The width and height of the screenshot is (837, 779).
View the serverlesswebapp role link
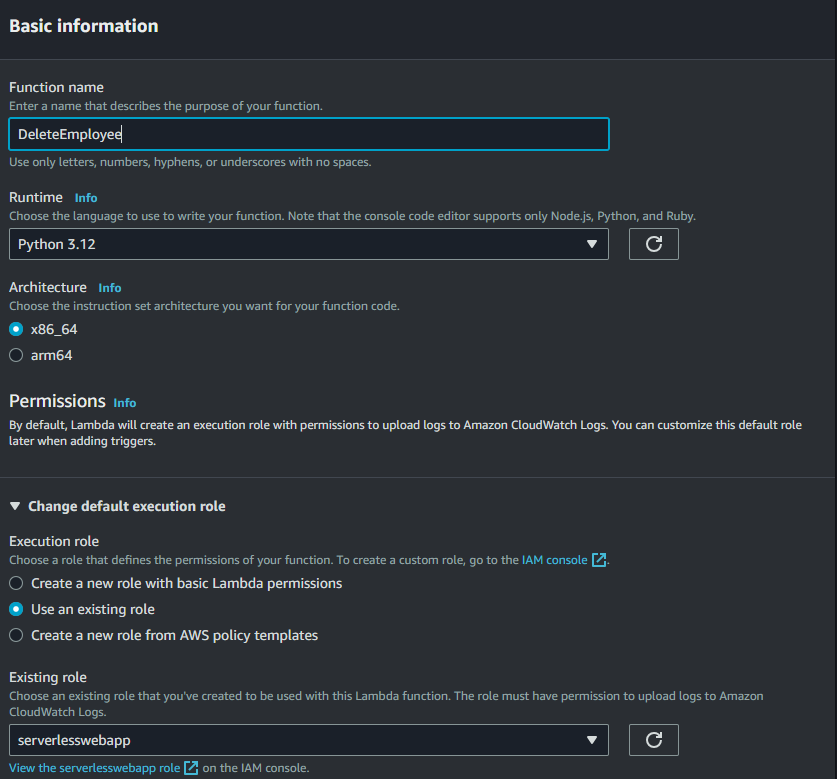click(94, 768)
